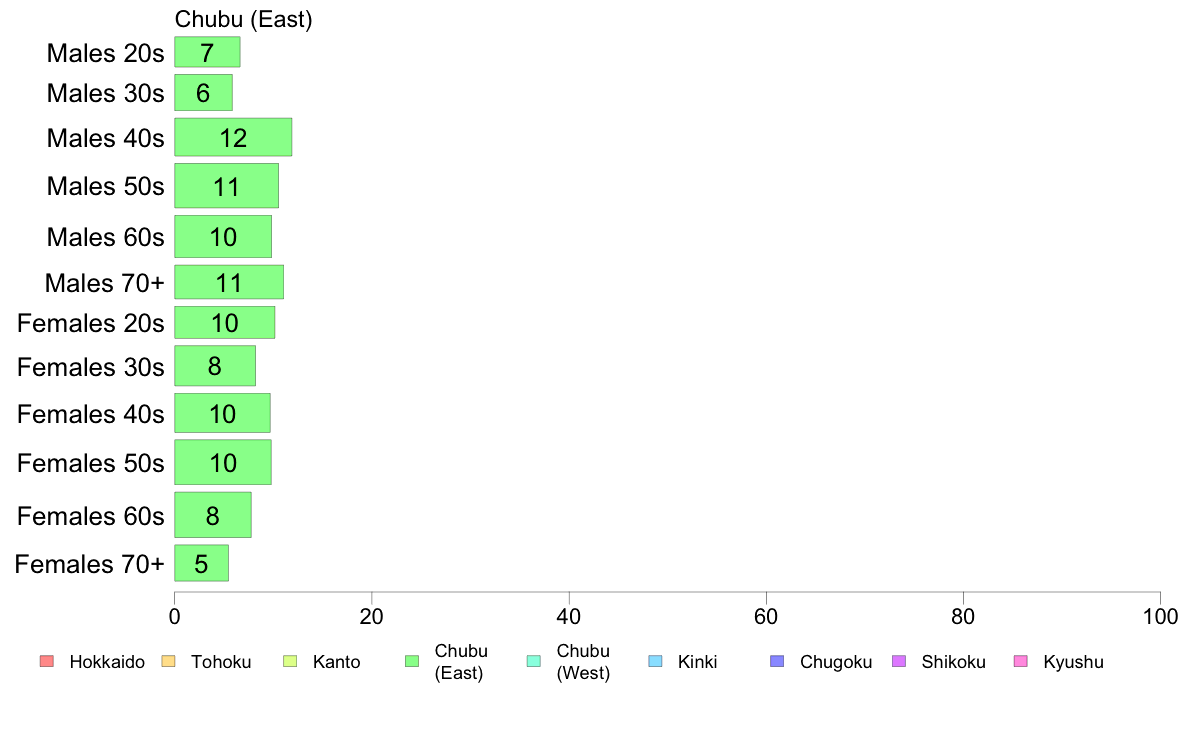Viewport: 1188px width, 736px height.
Task: Click the Males 60s axis label
Action: tap(105, 237)
